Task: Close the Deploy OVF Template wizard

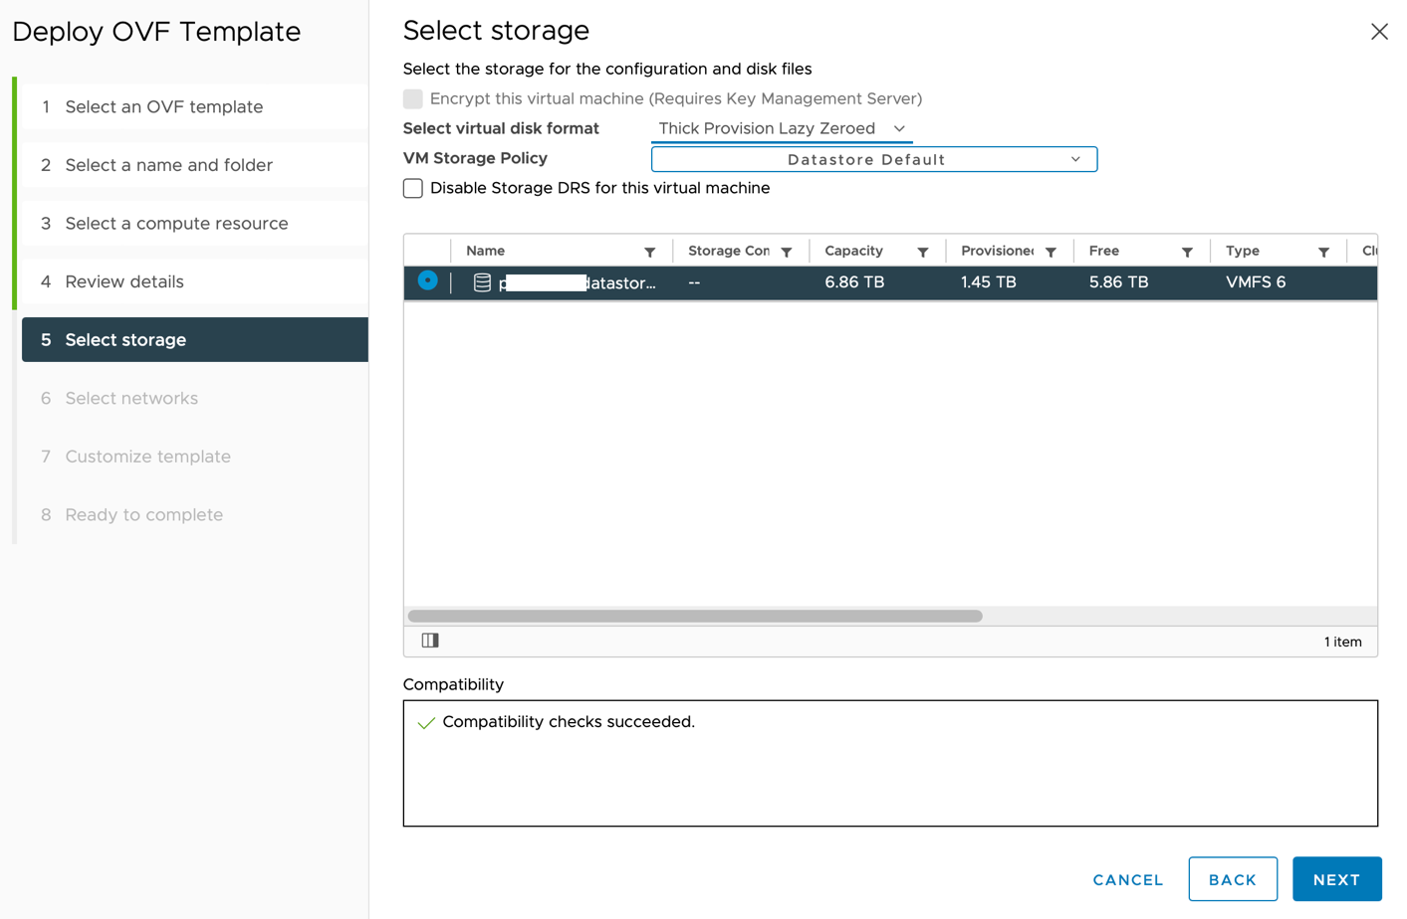Action: tap(1379, 31)
